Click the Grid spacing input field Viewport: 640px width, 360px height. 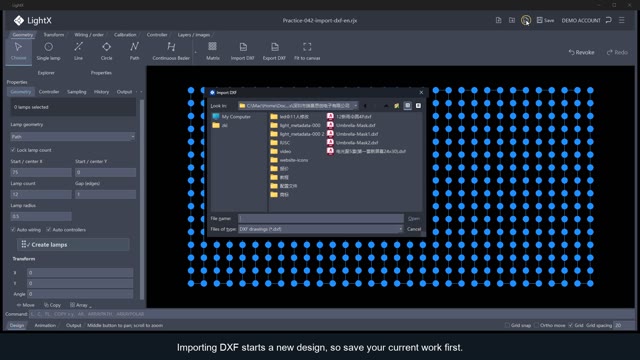tap(624, 325)
